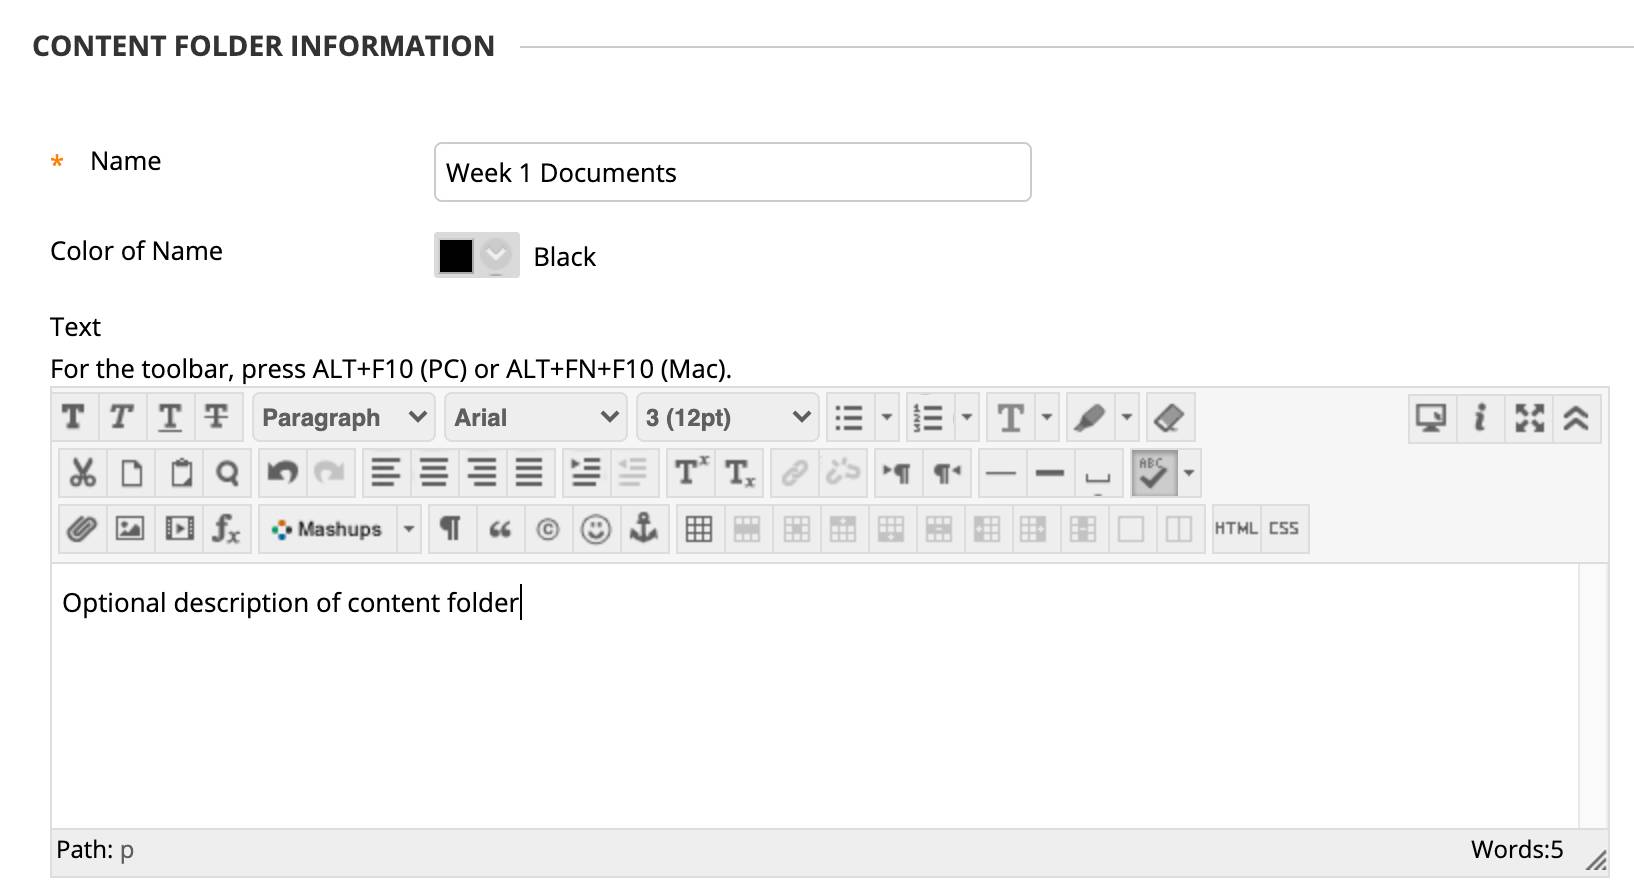Apply strikethrough formatting

click(x=216, y=417)
